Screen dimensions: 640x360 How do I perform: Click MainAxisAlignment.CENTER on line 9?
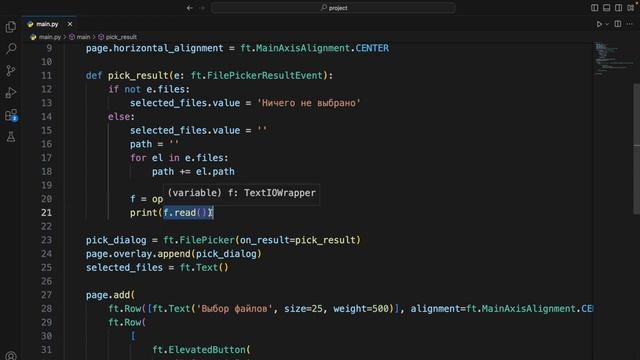[322, 48]
